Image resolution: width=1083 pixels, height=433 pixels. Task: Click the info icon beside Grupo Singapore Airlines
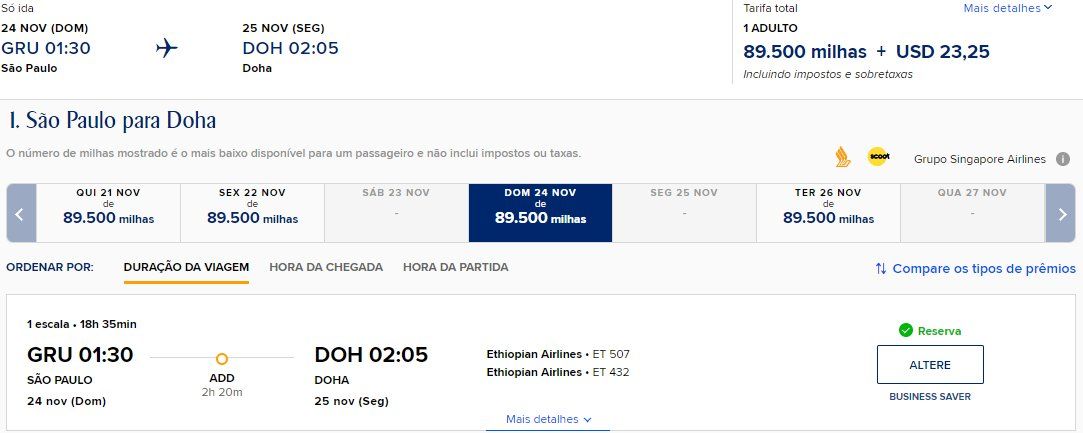(x=1063, y=160)
